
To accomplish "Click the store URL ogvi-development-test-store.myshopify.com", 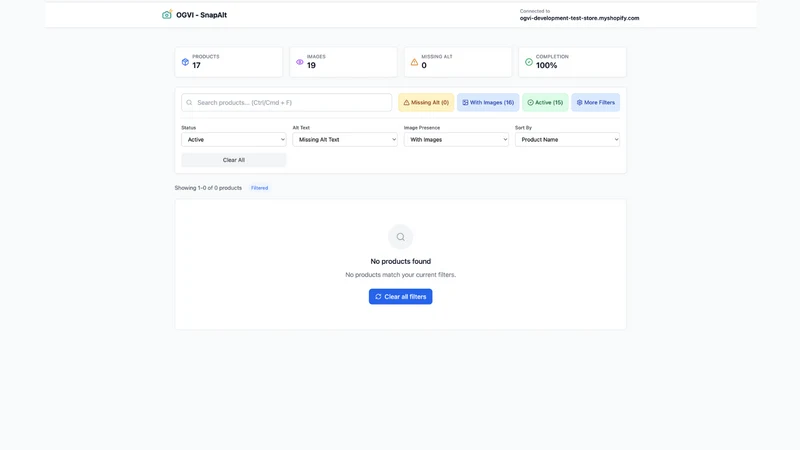I will coord(579,18).
